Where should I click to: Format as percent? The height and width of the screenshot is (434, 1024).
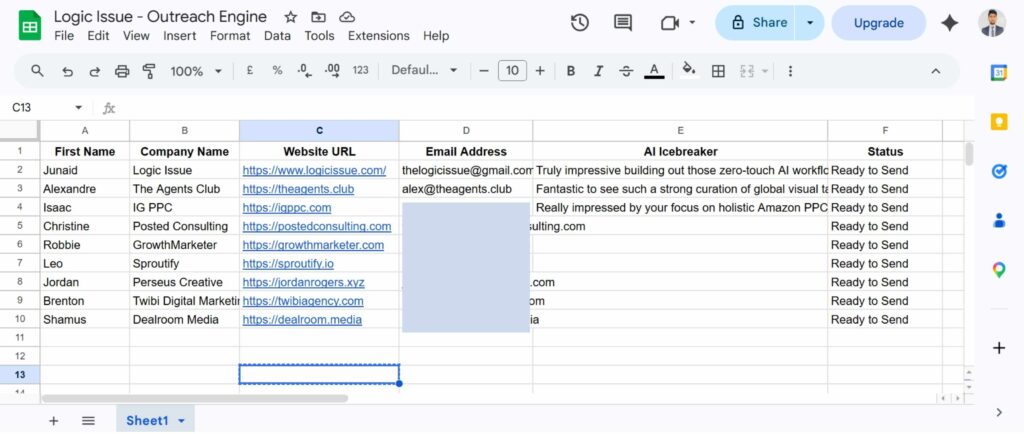[x=278, y=70]
